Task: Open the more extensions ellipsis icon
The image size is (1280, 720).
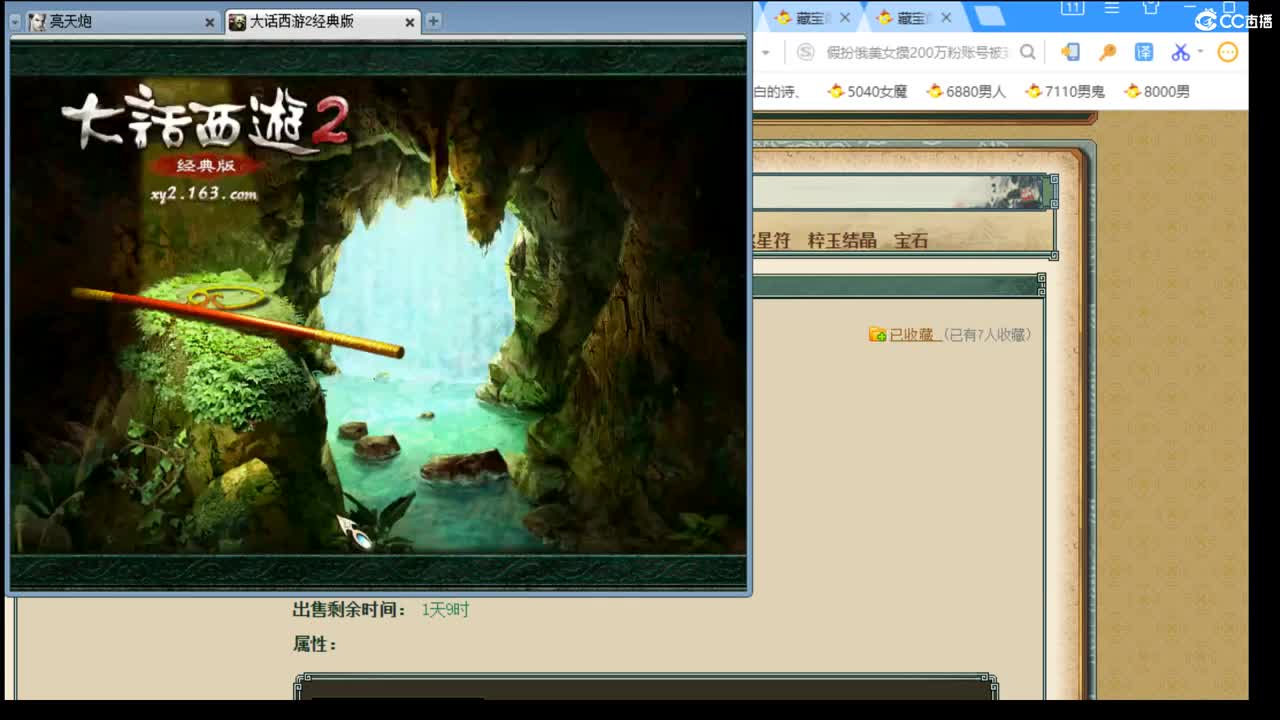Action: click(1228, 52)
